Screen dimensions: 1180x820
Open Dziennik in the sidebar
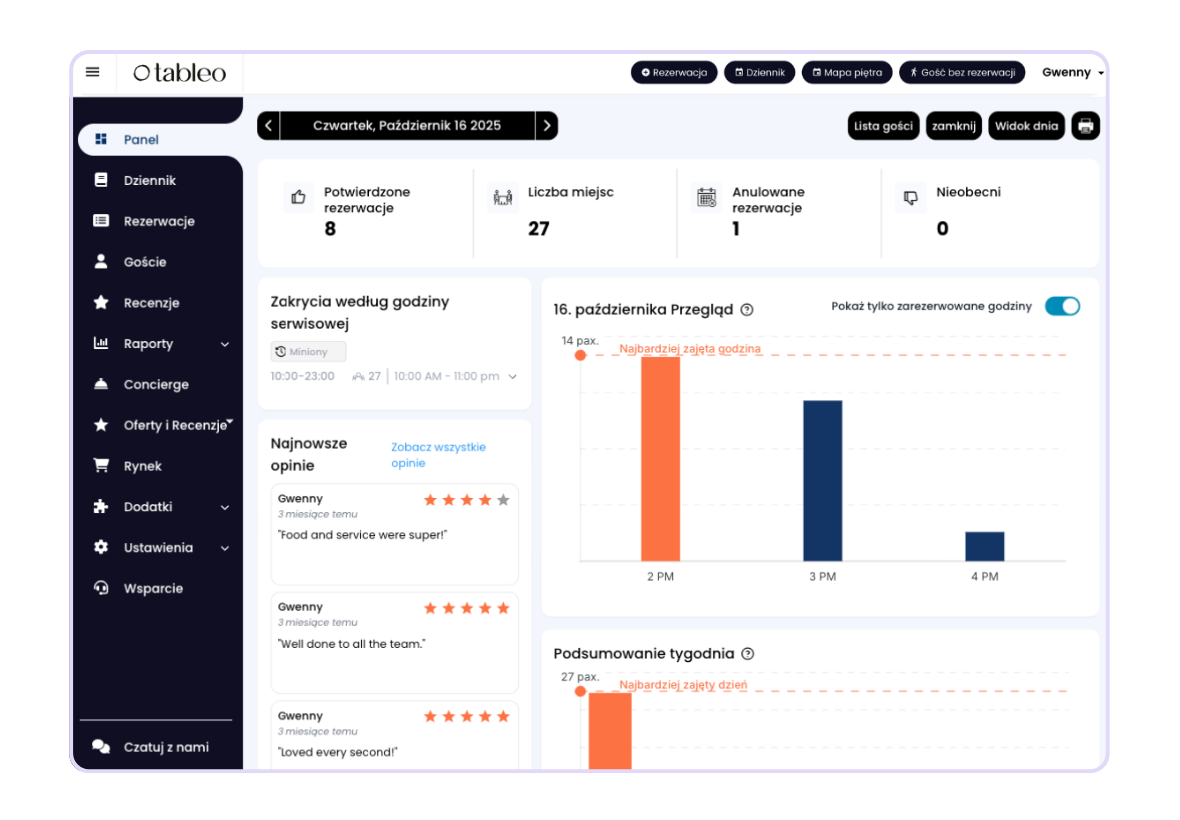pyautogui.click(x=149, y=180)
